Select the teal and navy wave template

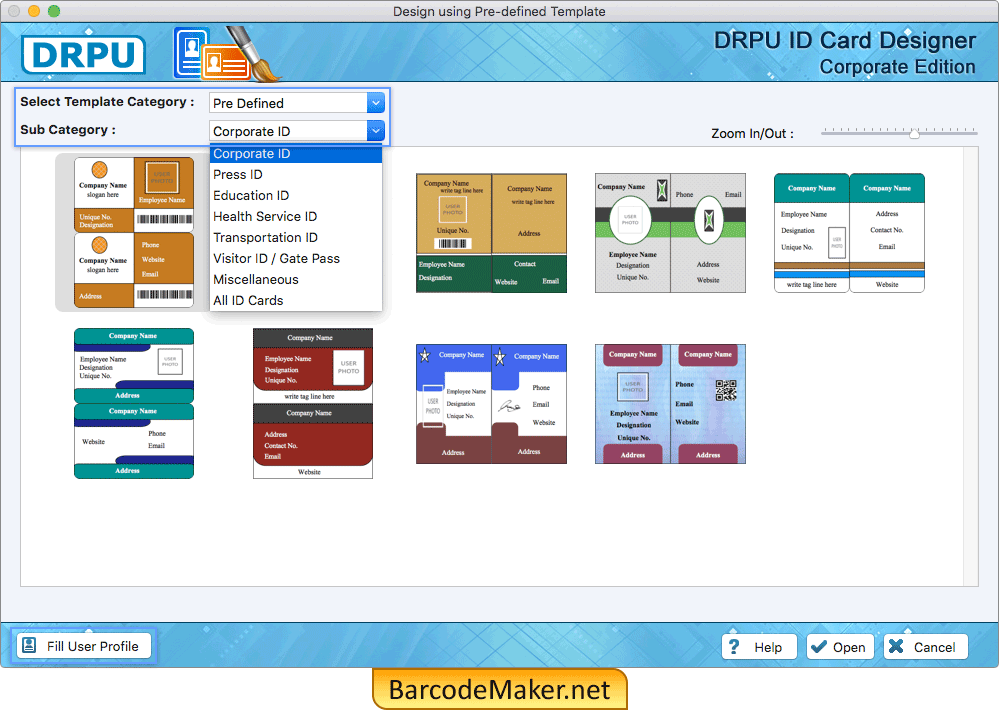pyautogui.click(x=134, y=404)
